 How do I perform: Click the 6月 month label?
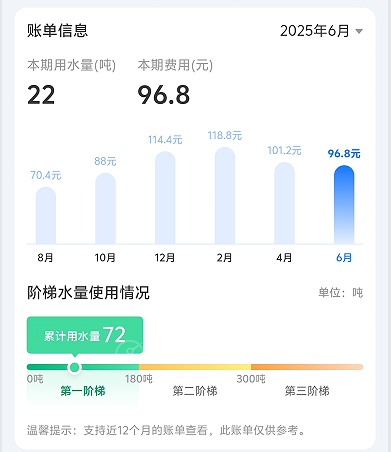point(344,258)
